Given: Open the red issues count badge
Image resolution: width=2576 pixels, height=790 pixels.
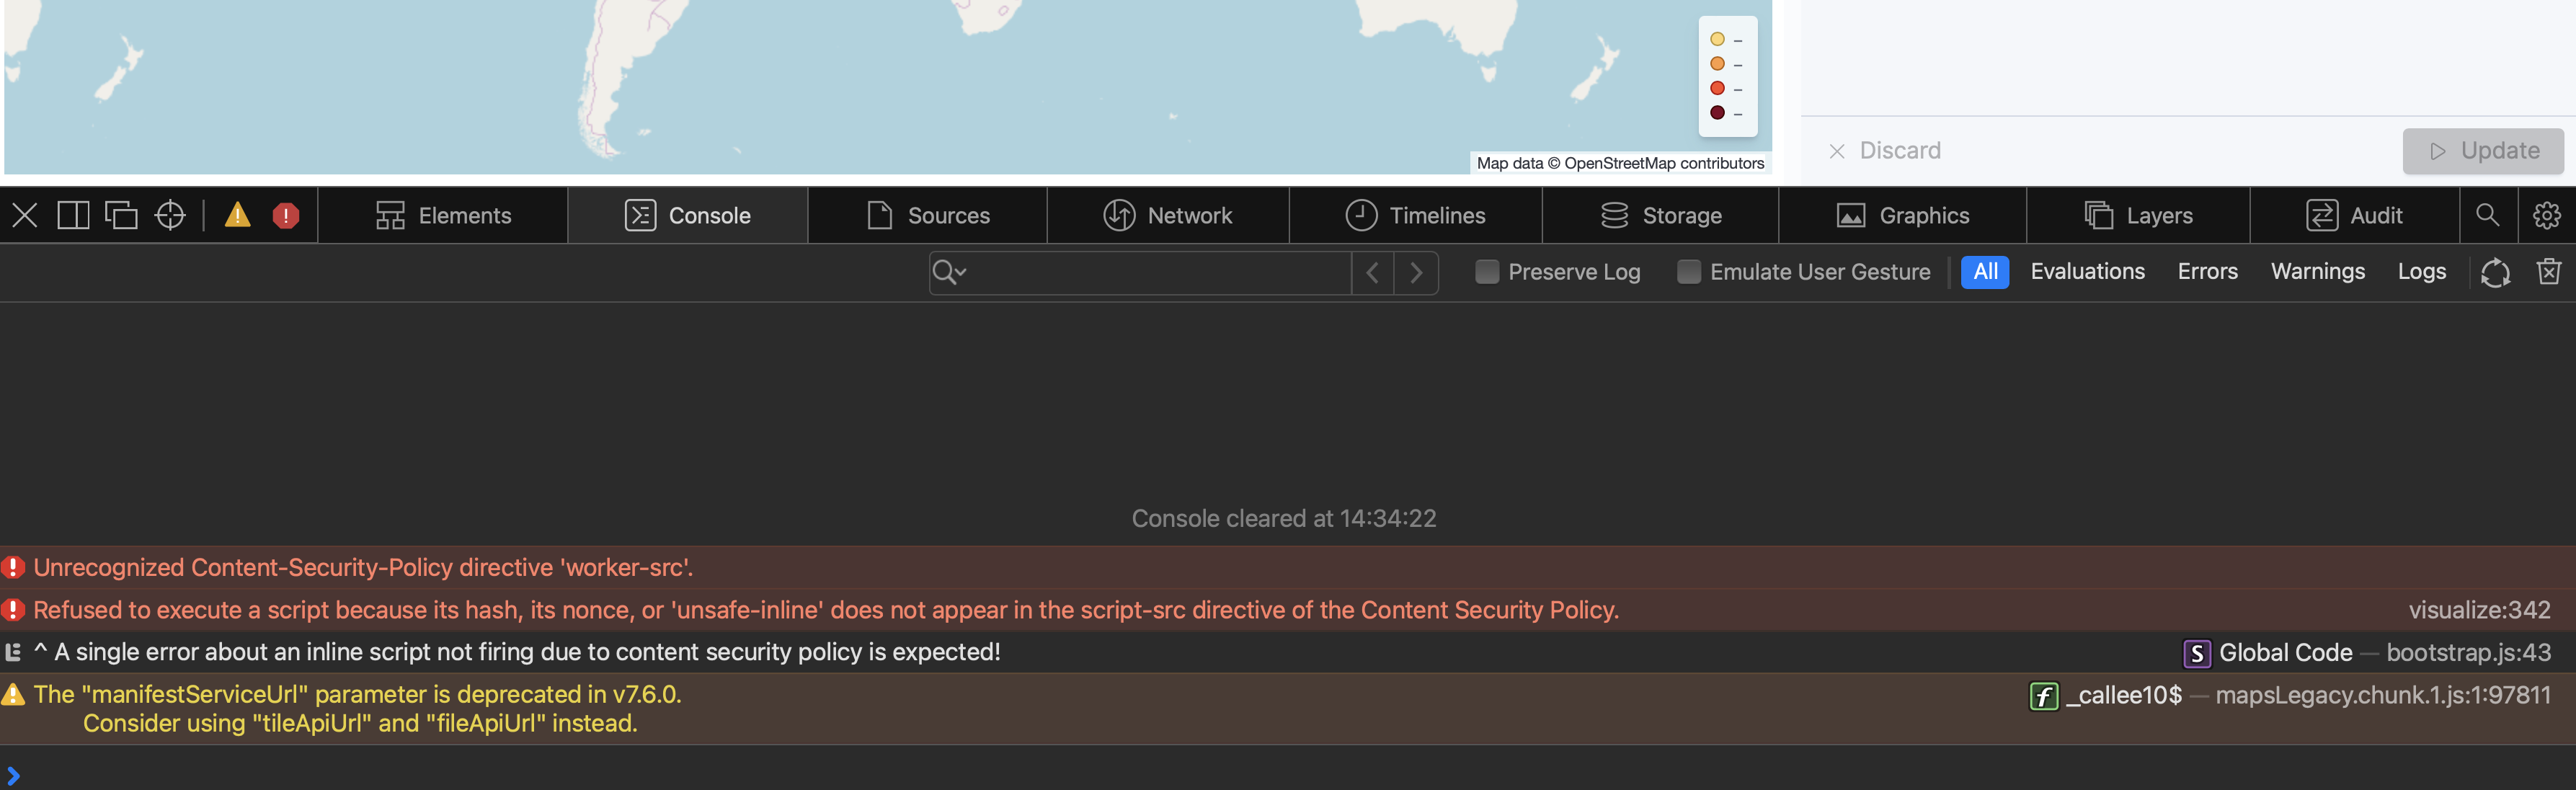Looking at the screenshot, I should click(x=285, y=214).
